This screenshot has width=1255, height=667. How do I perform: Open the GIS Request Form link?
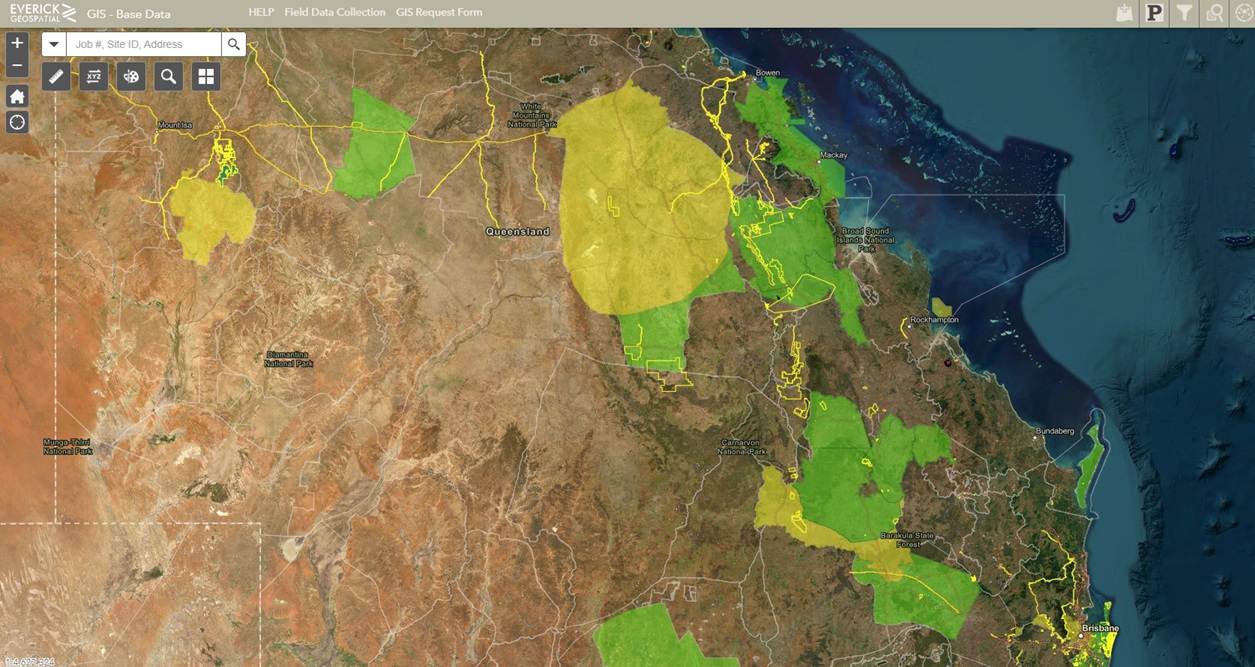tap(439, 13)
